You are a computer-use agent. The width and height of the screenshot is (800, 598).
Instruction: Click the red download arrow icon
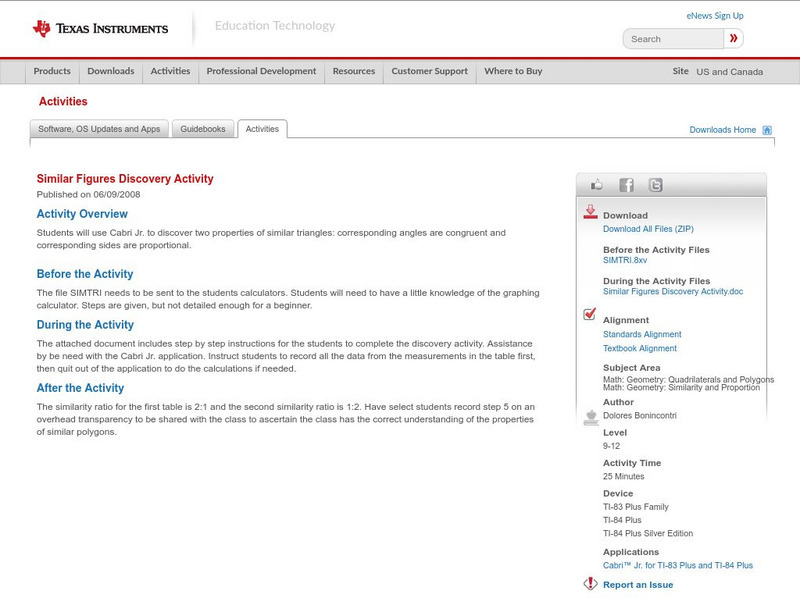point(590,212)
